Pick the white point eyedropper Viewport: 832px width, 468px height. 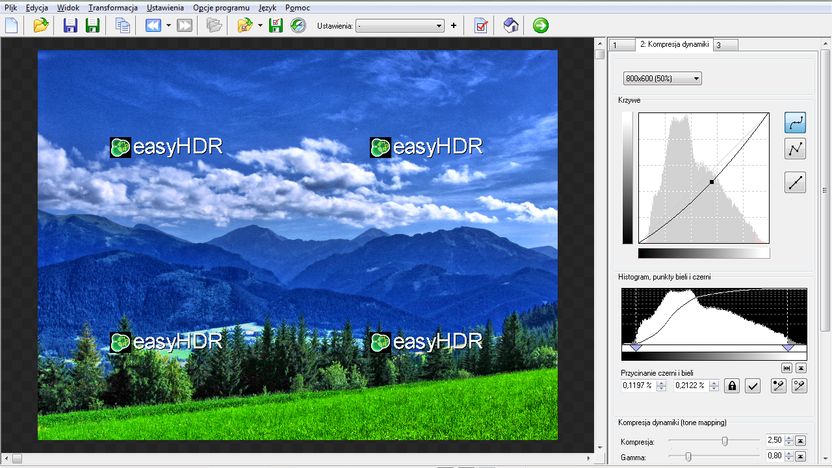(799, 386)
